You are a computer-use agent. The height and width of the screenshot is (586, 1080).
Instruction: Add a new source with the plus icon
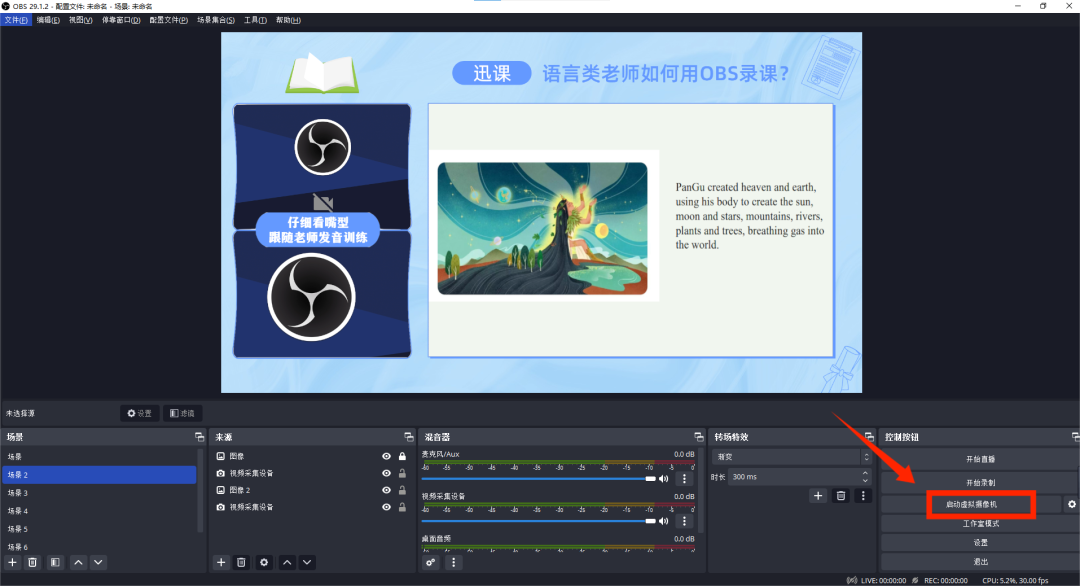[221, 562]
